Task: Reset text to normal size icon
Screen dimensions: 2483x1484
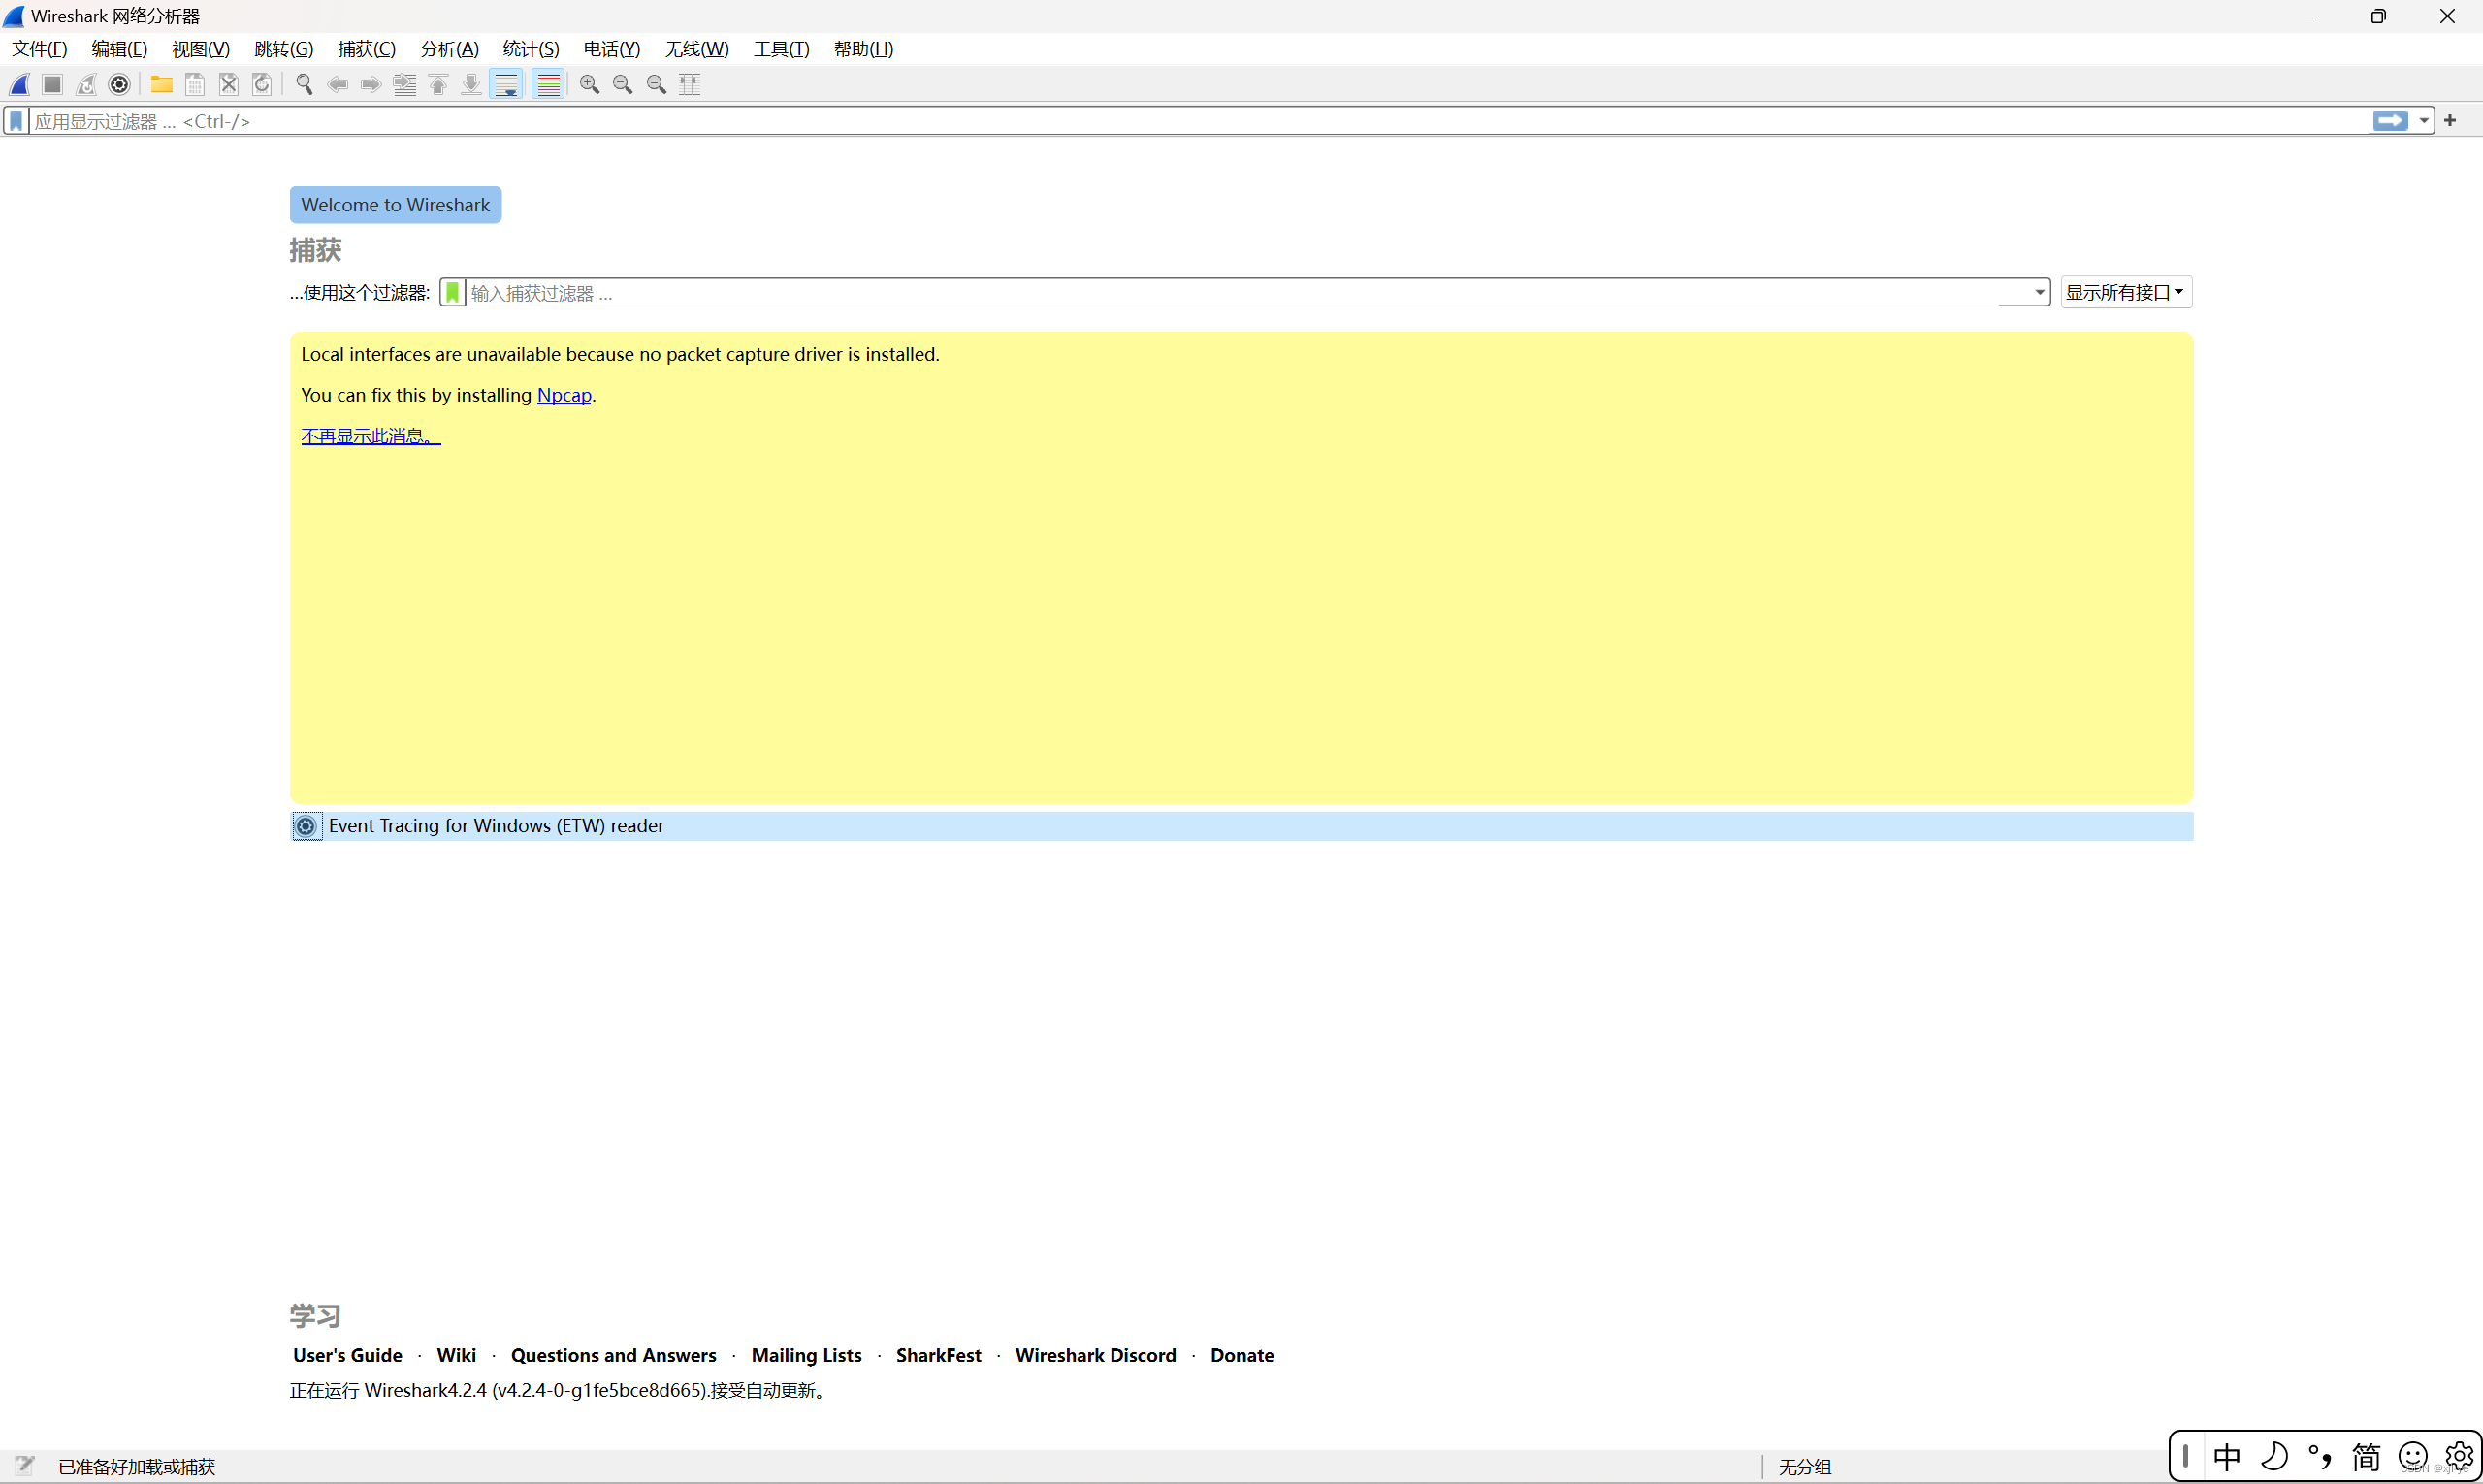Action: click(657, 85)
